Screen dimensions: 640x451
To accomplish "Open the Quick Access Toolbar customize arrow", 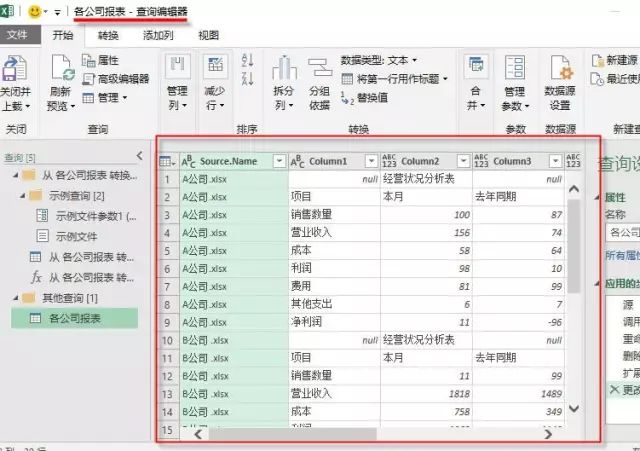I will pyautogui.click(x=58, y=12).
